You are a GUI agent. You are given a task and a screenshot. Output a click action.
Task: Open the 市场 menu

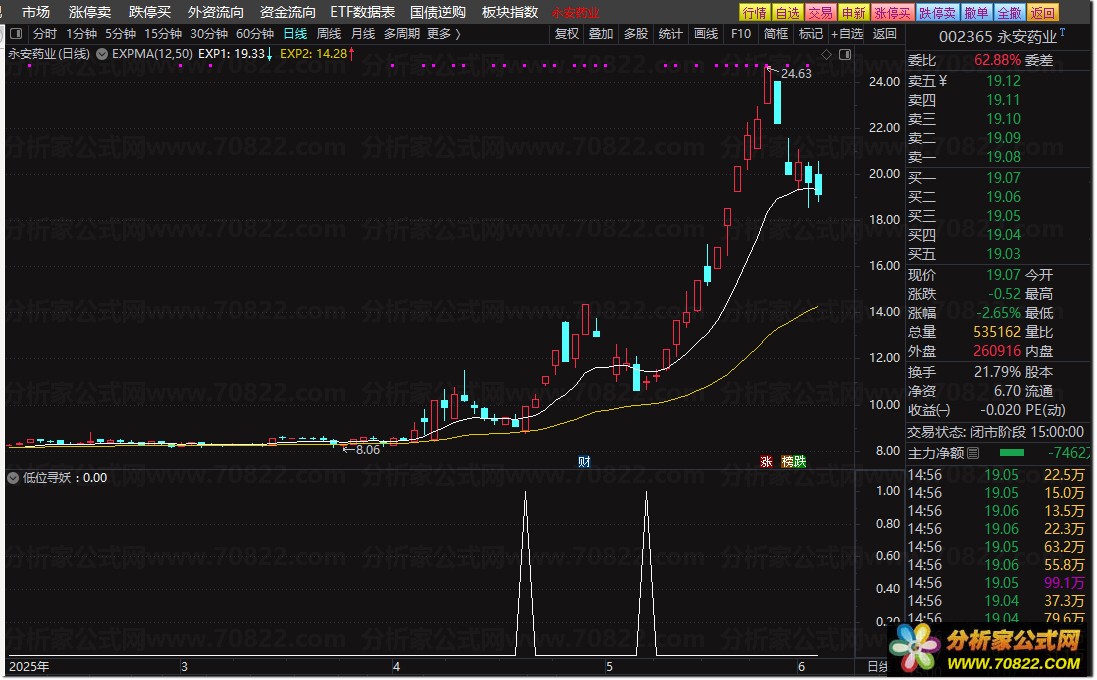[36, 13]
